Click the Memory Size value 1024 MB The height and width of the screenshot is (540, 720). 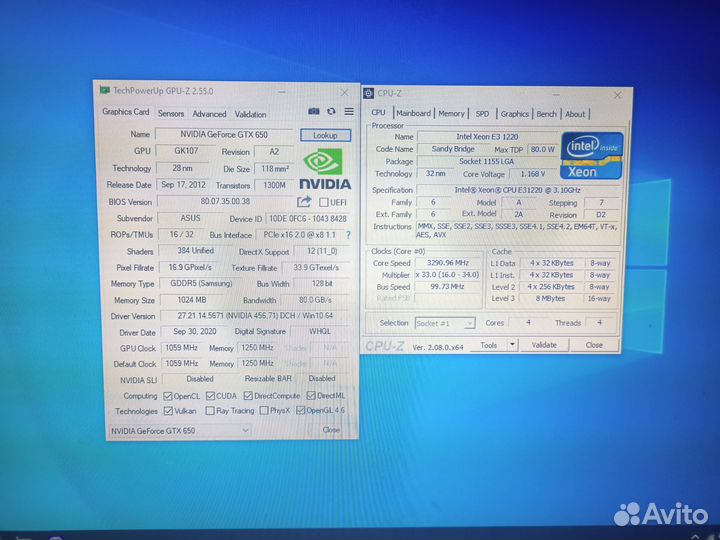[x=192, y=300]
